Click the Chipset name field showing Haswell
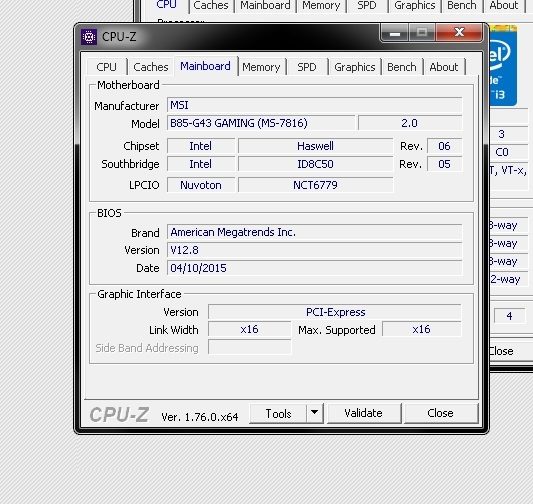Image resolution: width=533 pixels, height=504 pixels. [x=315, y=146]
